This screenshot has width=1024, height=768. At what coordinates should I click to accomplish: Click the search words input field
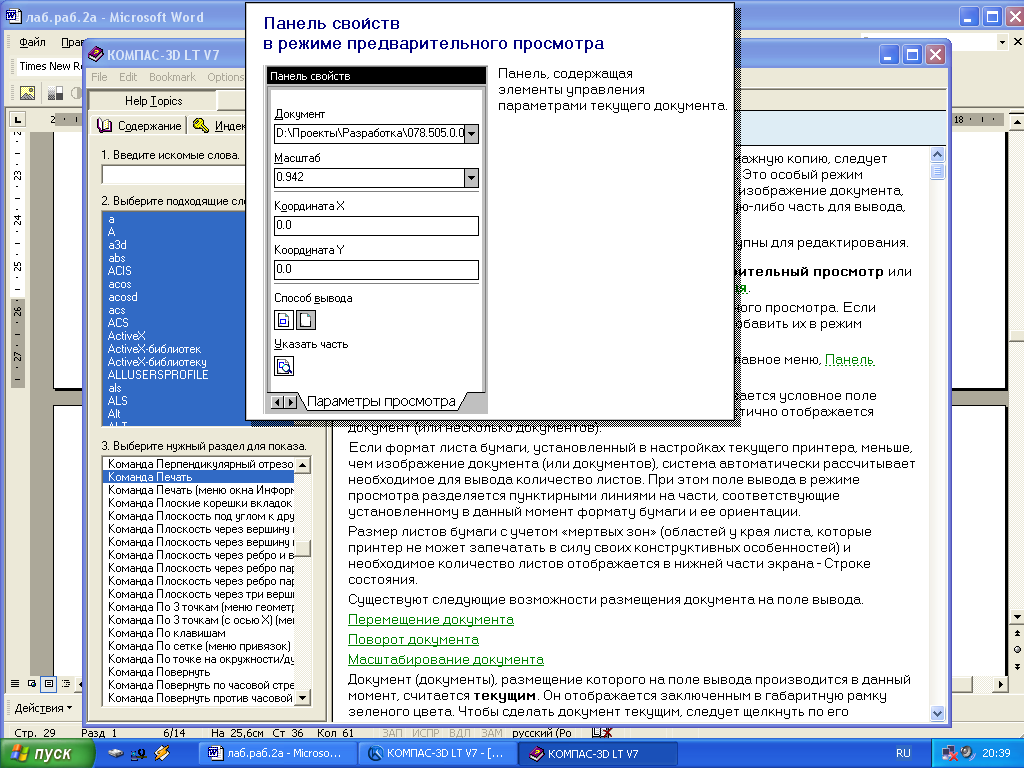pos(174,175)
